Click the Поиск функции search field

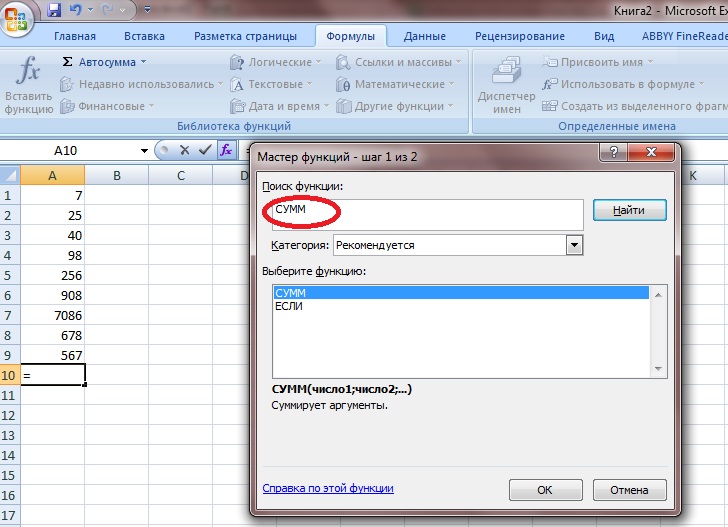tap(428, 215)
